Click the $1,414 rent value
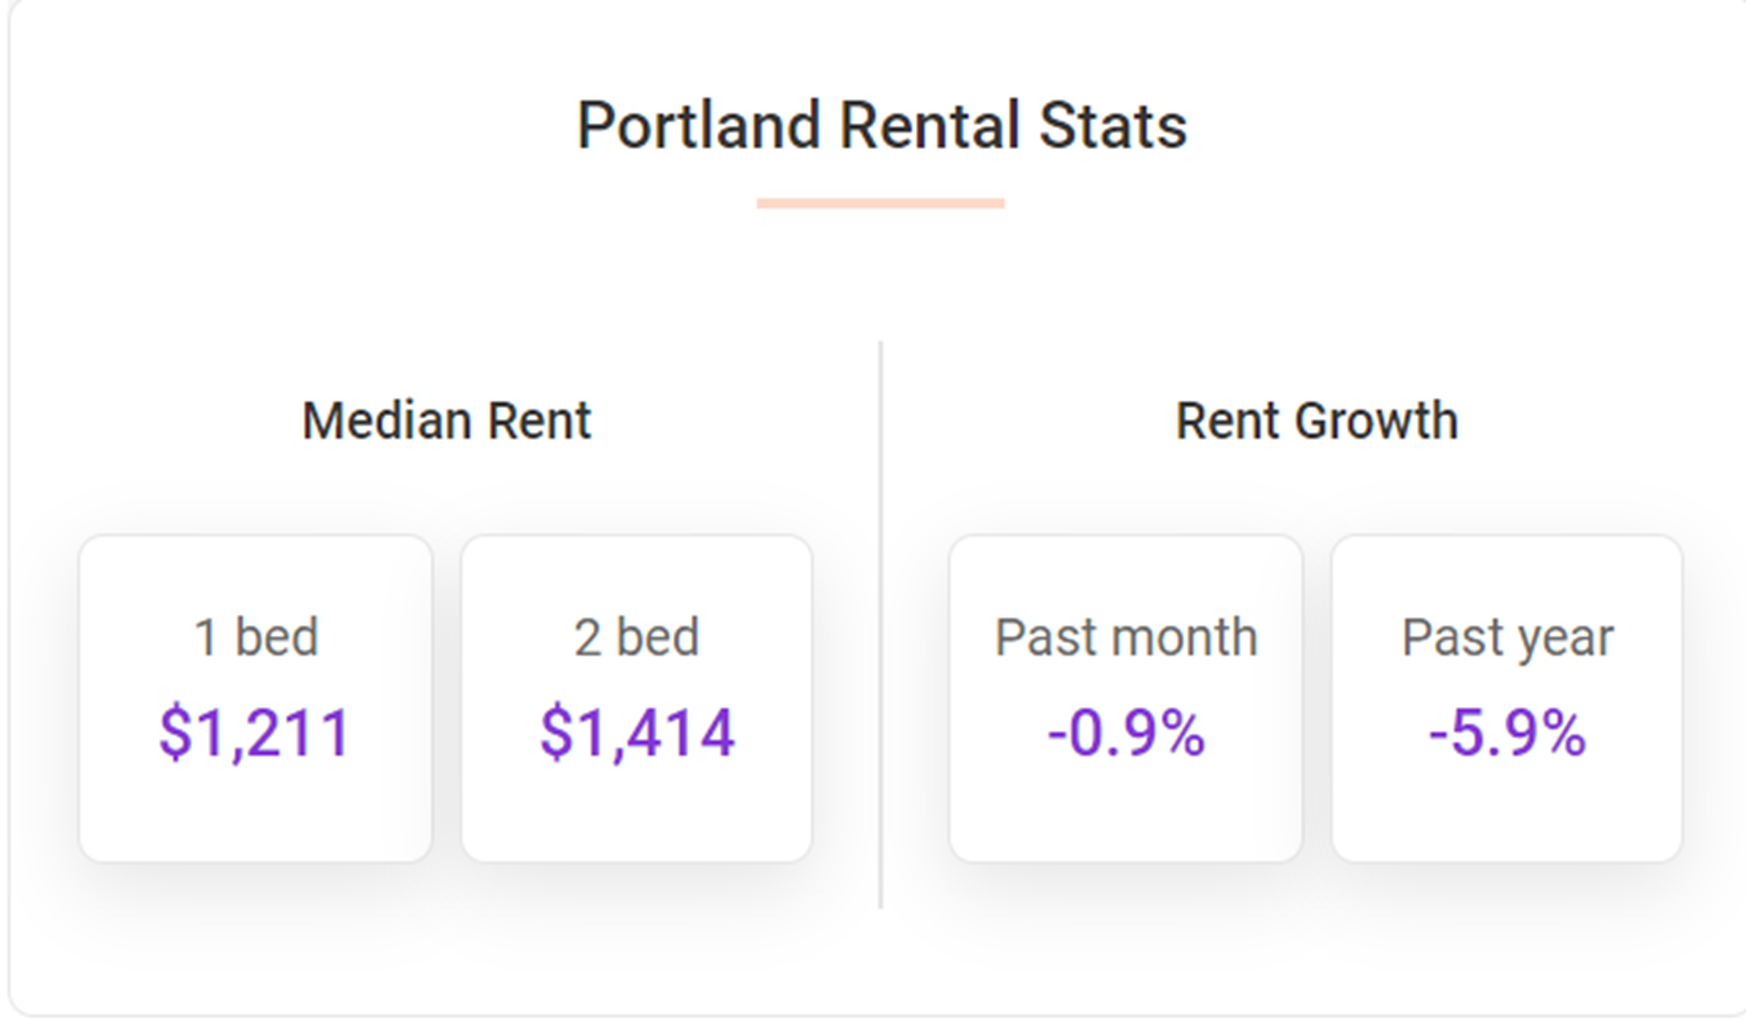Image resolution: width=1746 pixels, height=1020 pixels. click(637, 733)
